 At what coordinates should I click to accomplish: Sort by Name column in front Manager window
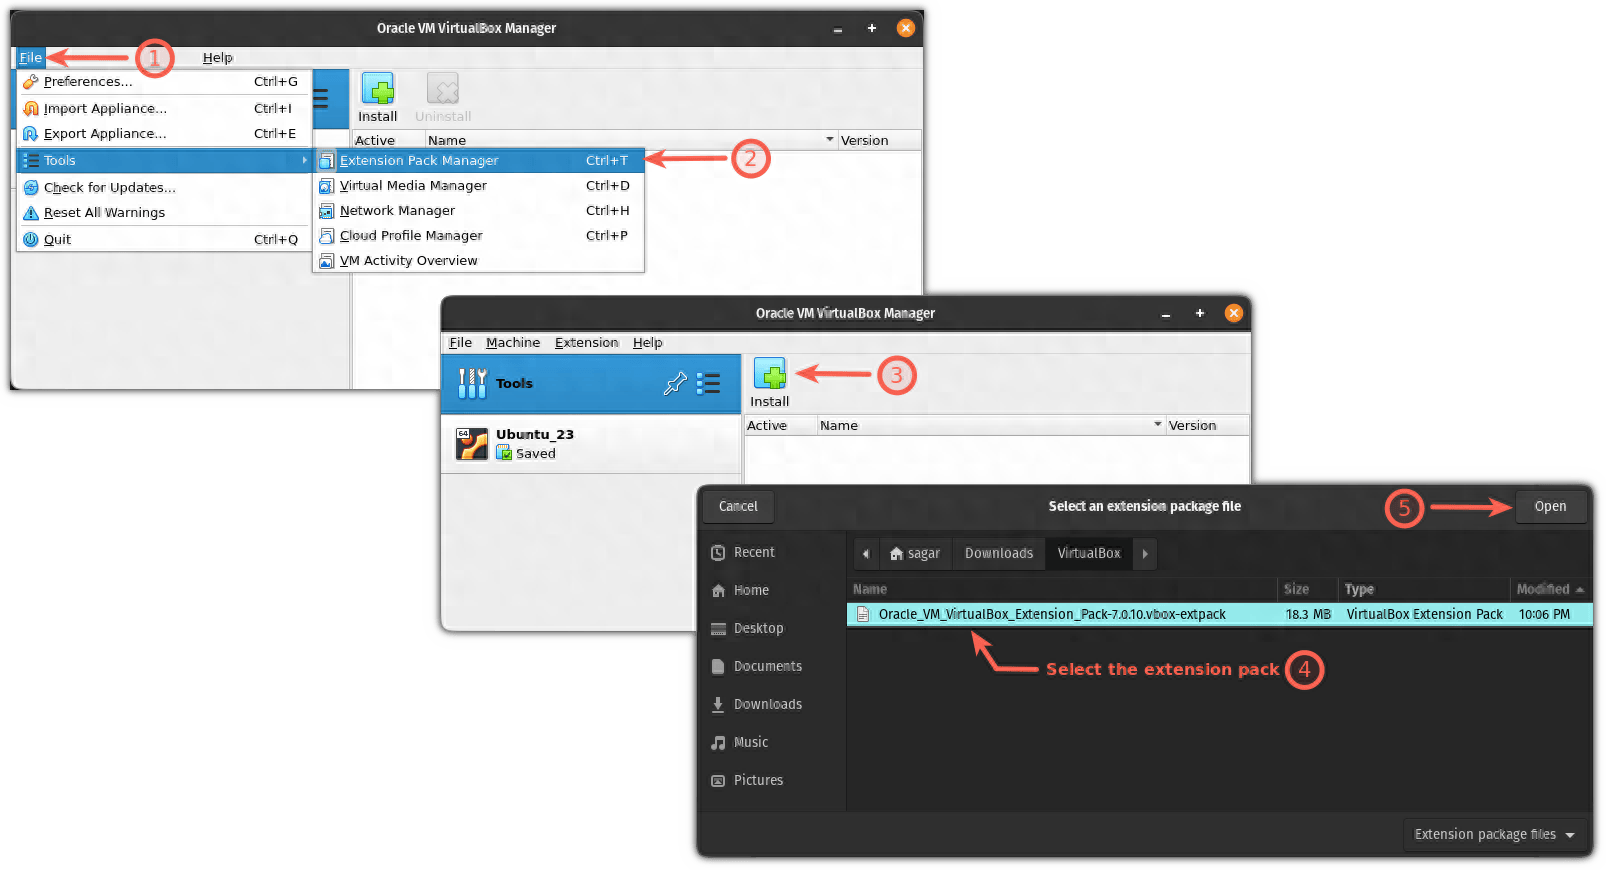[x=991, y=425]
